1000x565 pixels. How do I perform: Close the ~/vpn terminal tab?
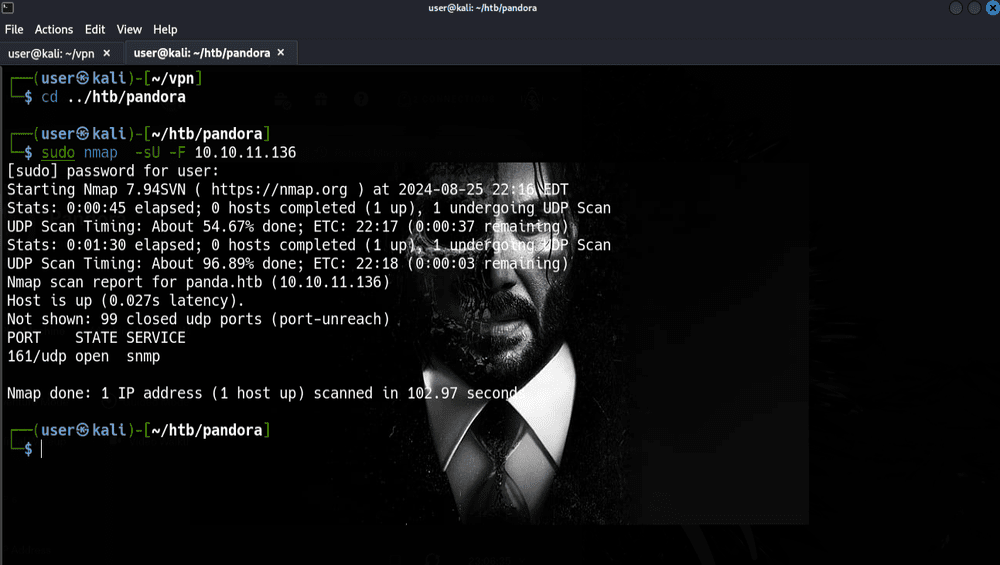tap(107, 54)
